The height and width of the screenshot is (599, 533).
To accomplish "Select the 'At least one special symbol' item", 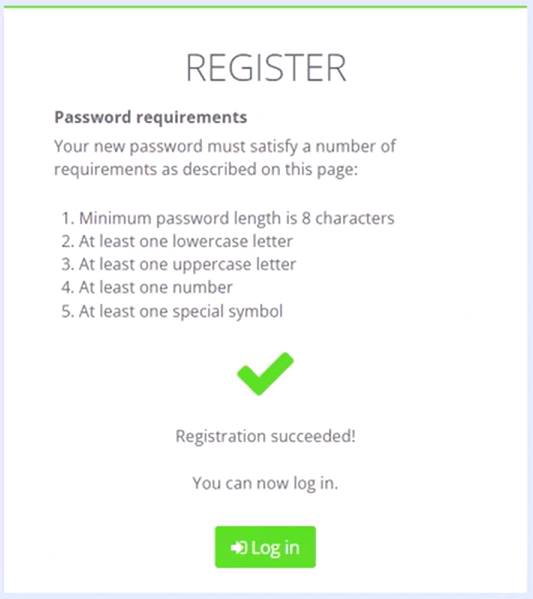I will tap(172, 311).
